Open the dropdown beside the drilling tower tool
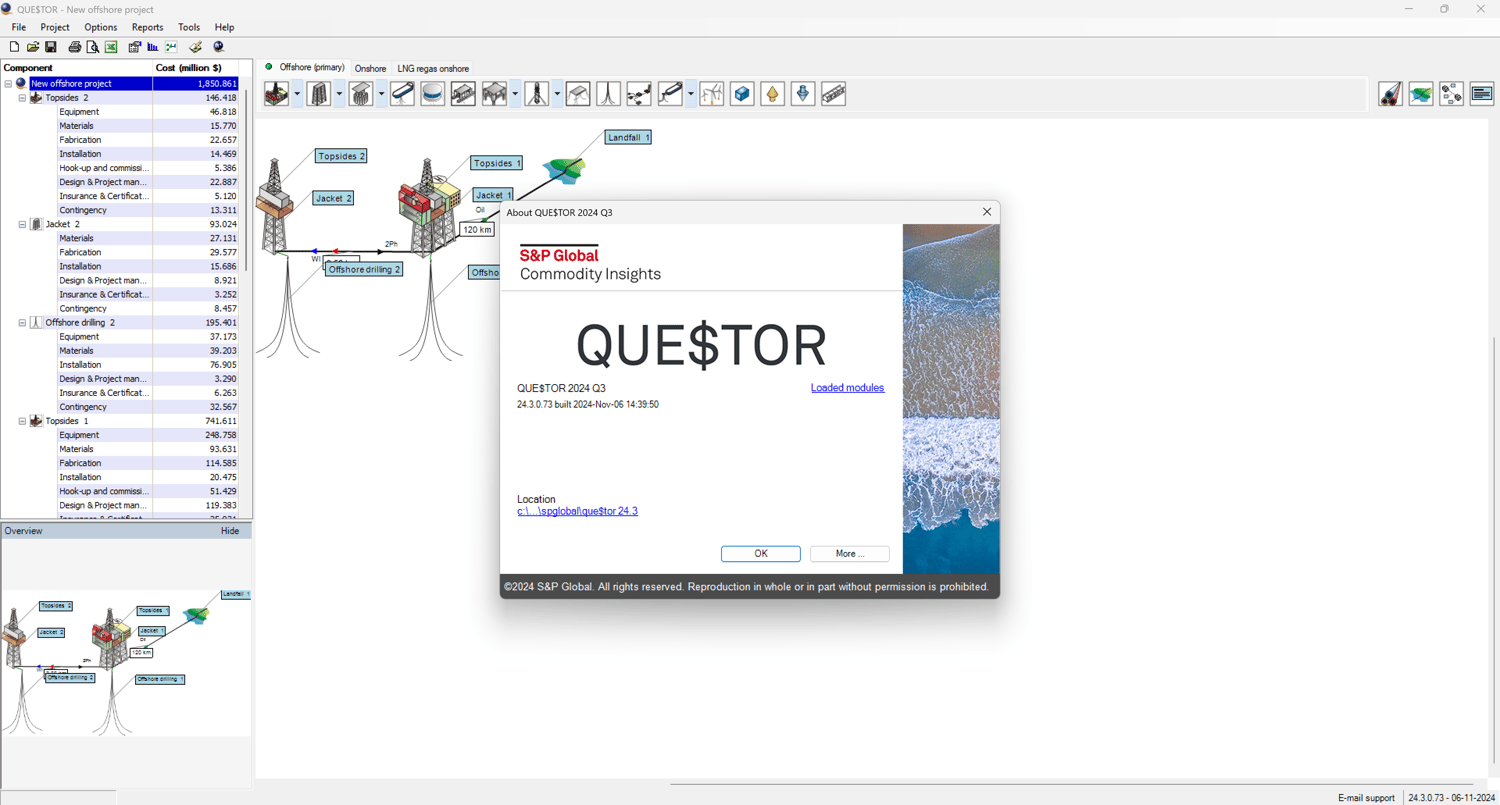The image size is (1500, 805). point(557,94)
